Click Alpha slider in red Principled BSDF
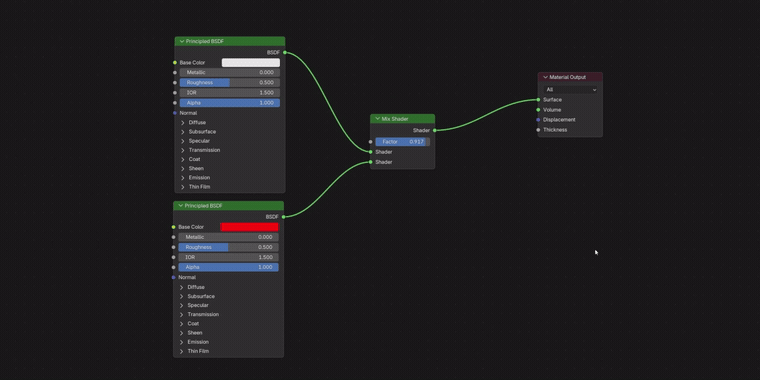 point(228,268)
